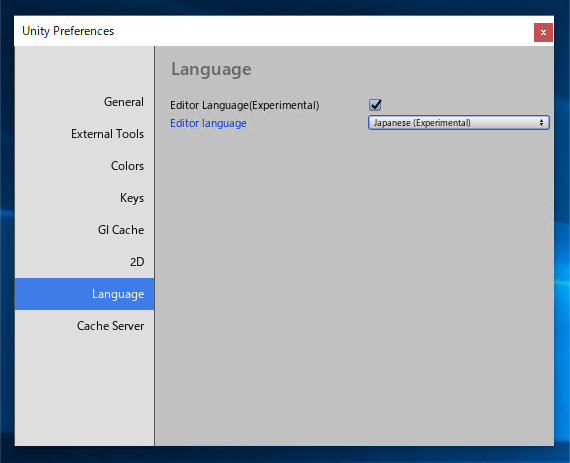
Task: Click the Unity Preferences title bar text
Action: click(x=68, y=31)
